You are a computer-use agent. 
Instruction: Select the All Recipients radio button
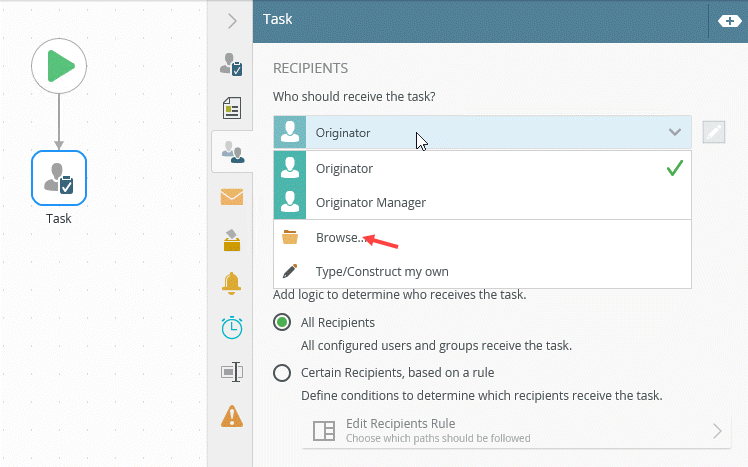282,322
